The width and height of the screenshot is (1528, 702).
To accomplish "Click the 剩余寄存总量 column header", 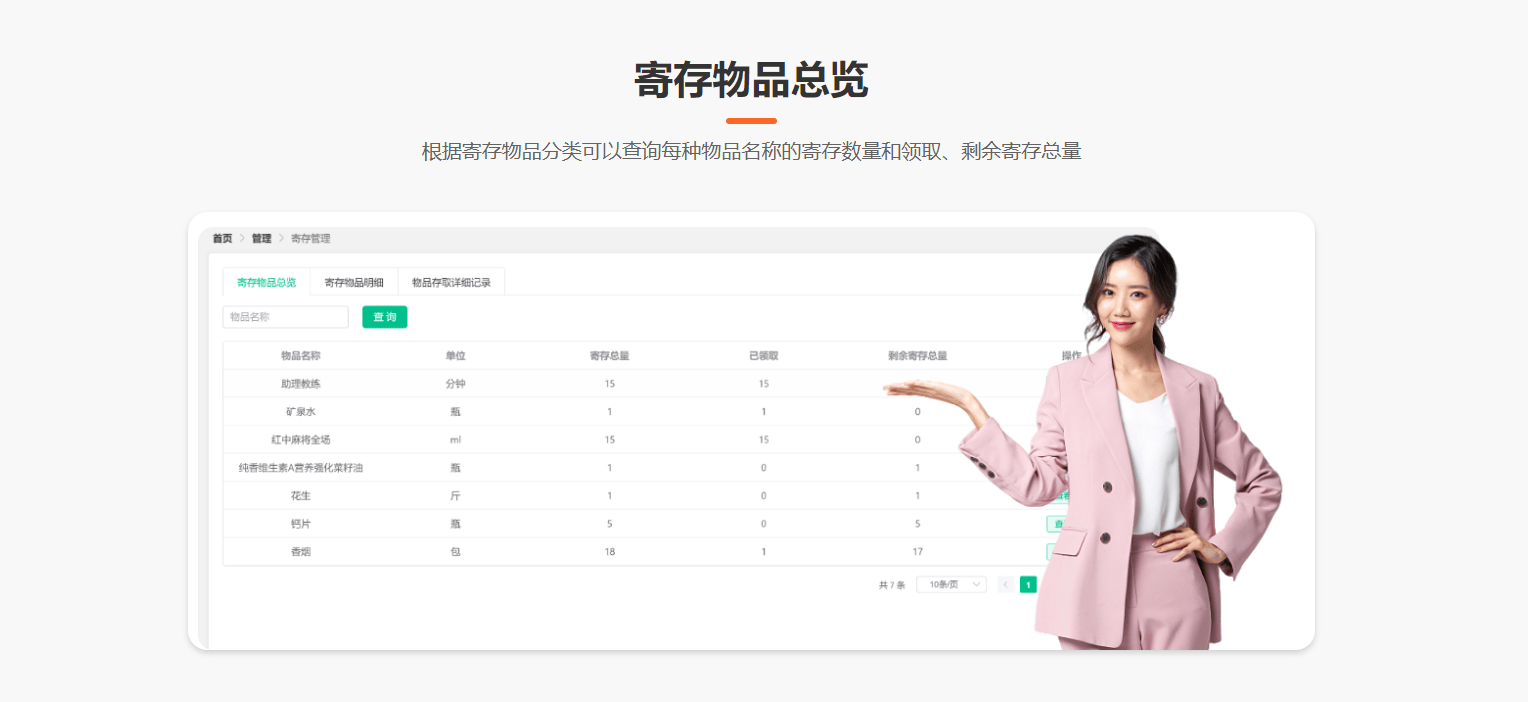I will pyautogui.click(x=917, y=356).
